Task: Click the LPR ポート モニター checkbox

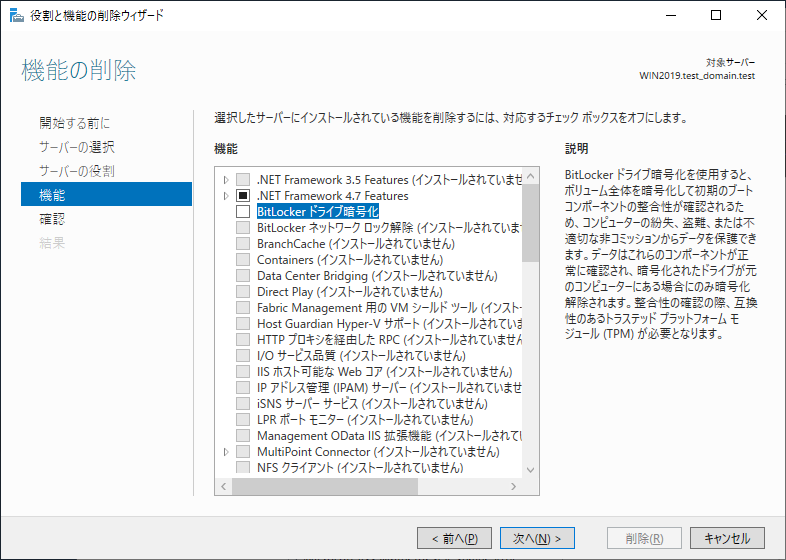Action: (243, 420)
